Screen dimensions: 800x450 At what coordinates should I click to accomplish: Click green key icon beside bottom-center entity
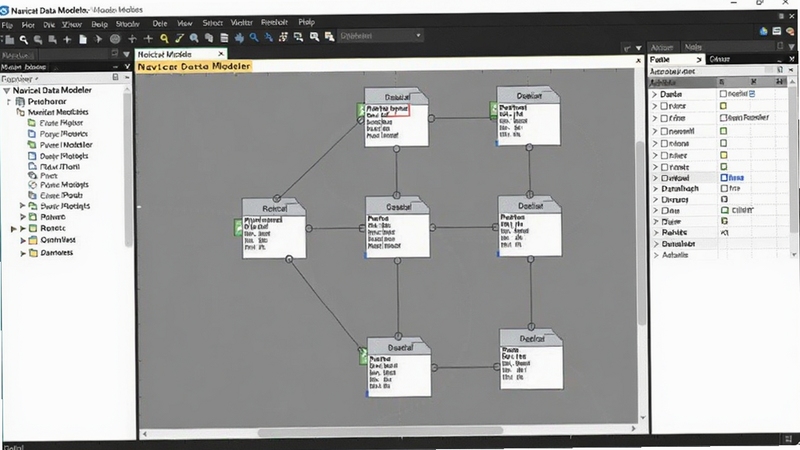click(363, 356)
